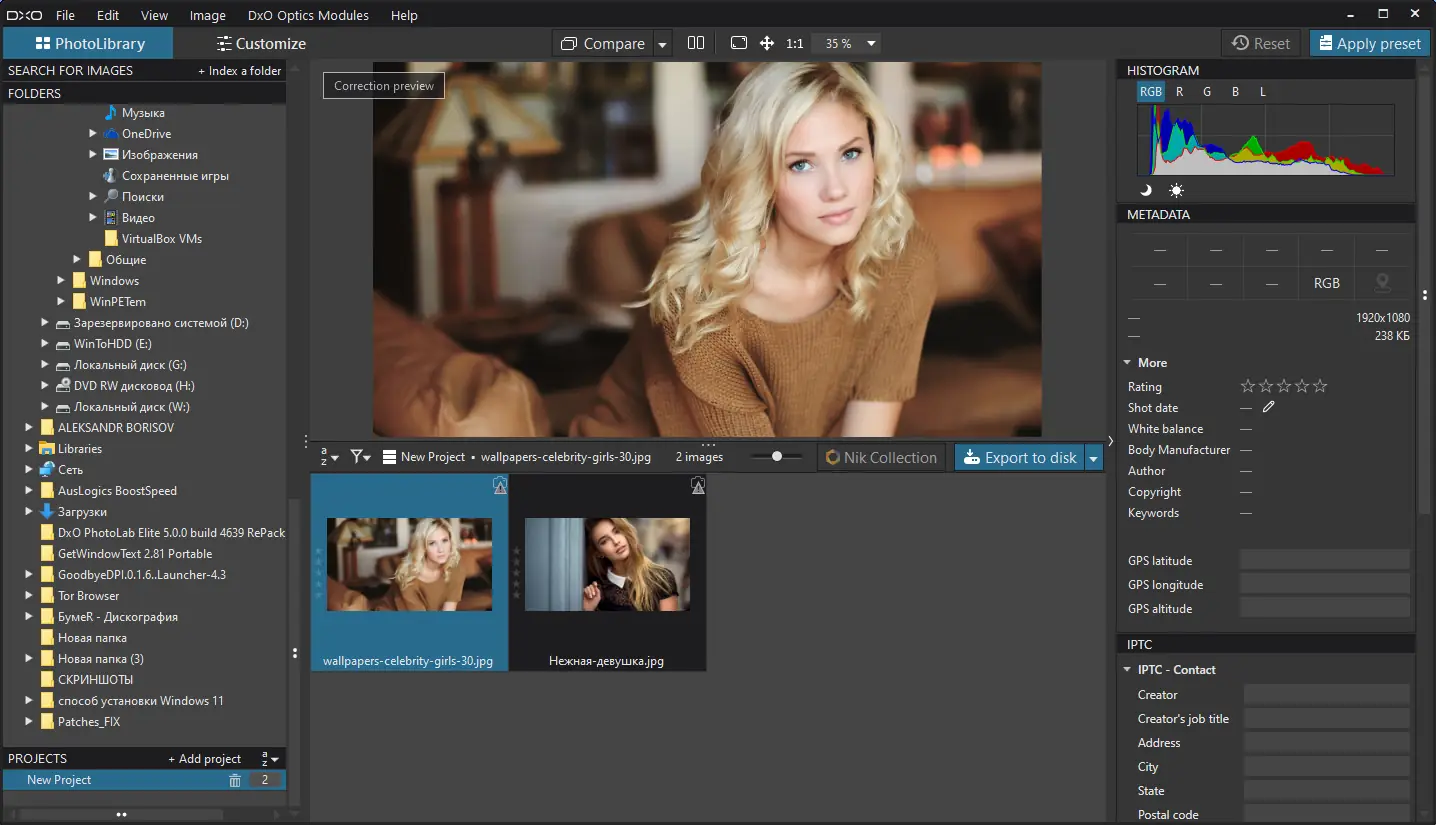Click the fit-to-screen icon
The image size is (1436, 825).
click(x=739, y=43)
